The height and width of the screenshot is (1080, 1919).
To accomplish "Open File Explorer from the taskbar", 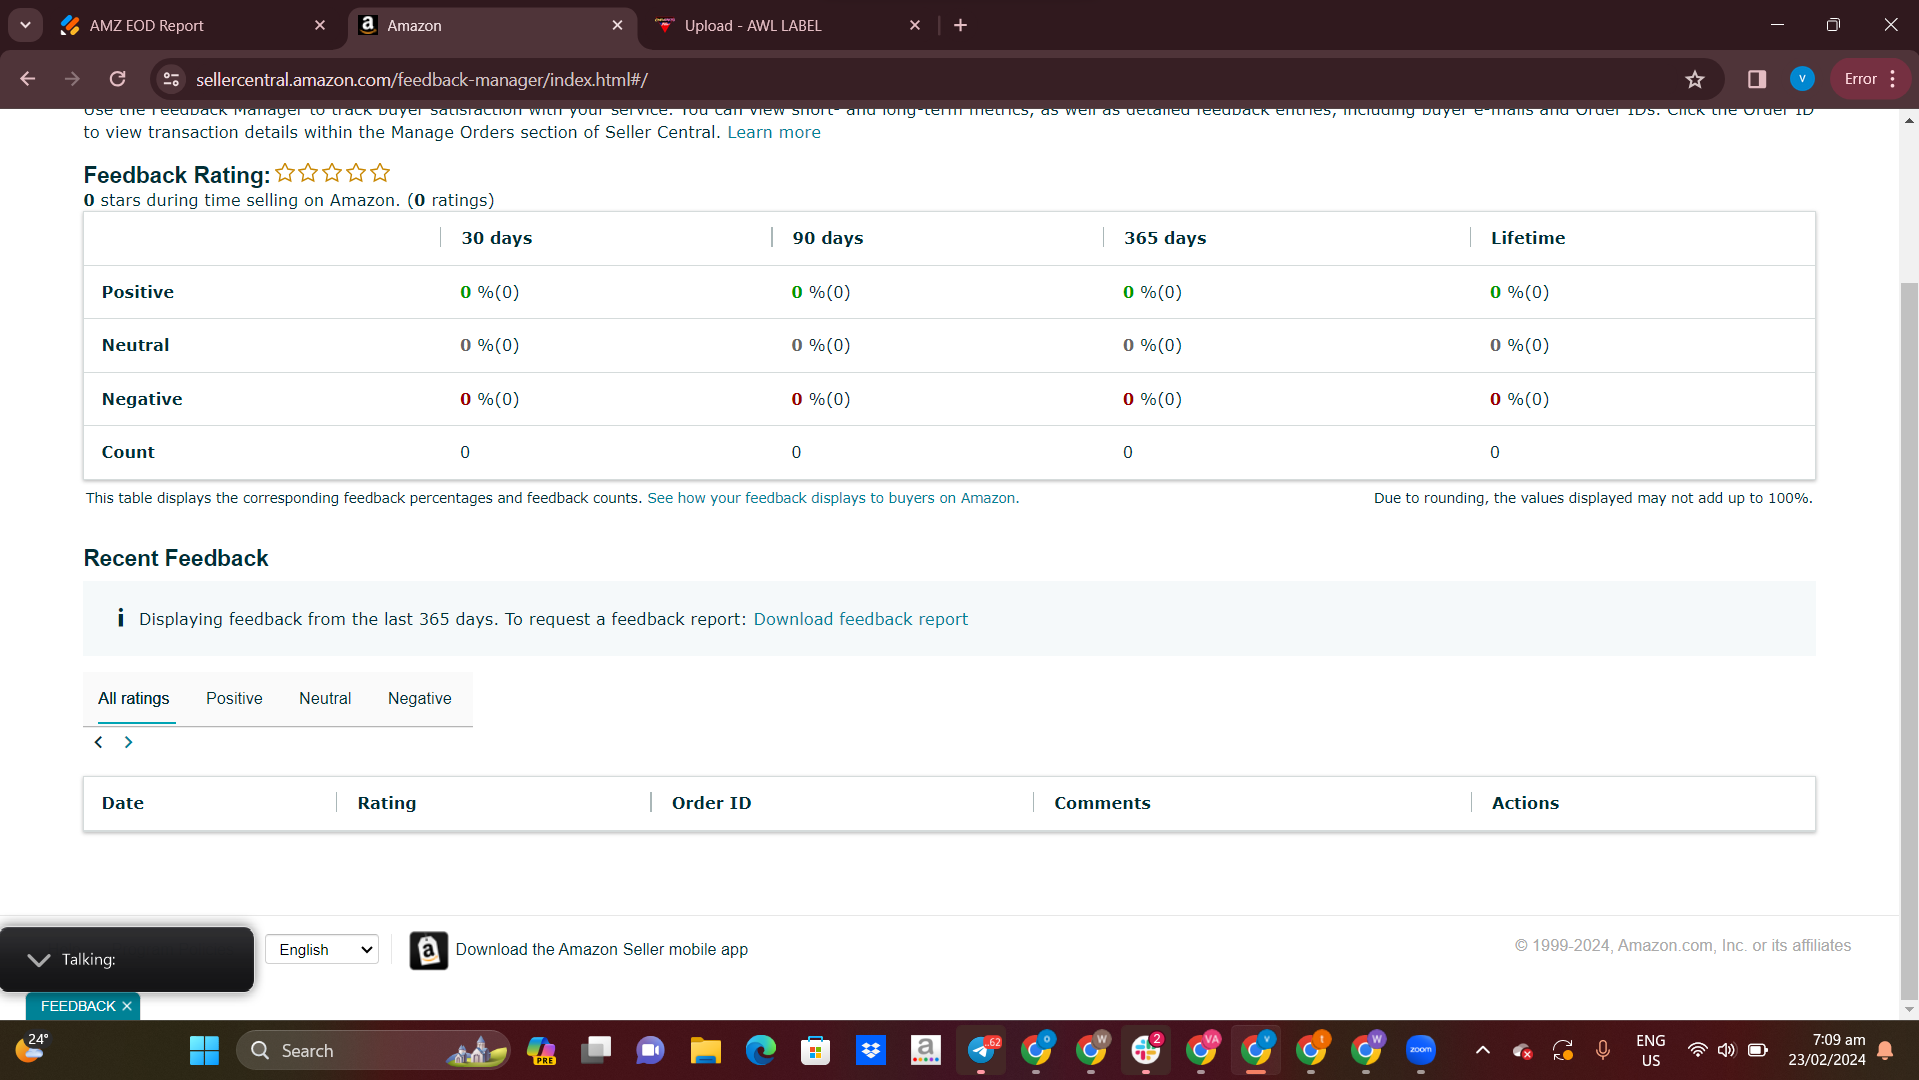I will 706,1050.
